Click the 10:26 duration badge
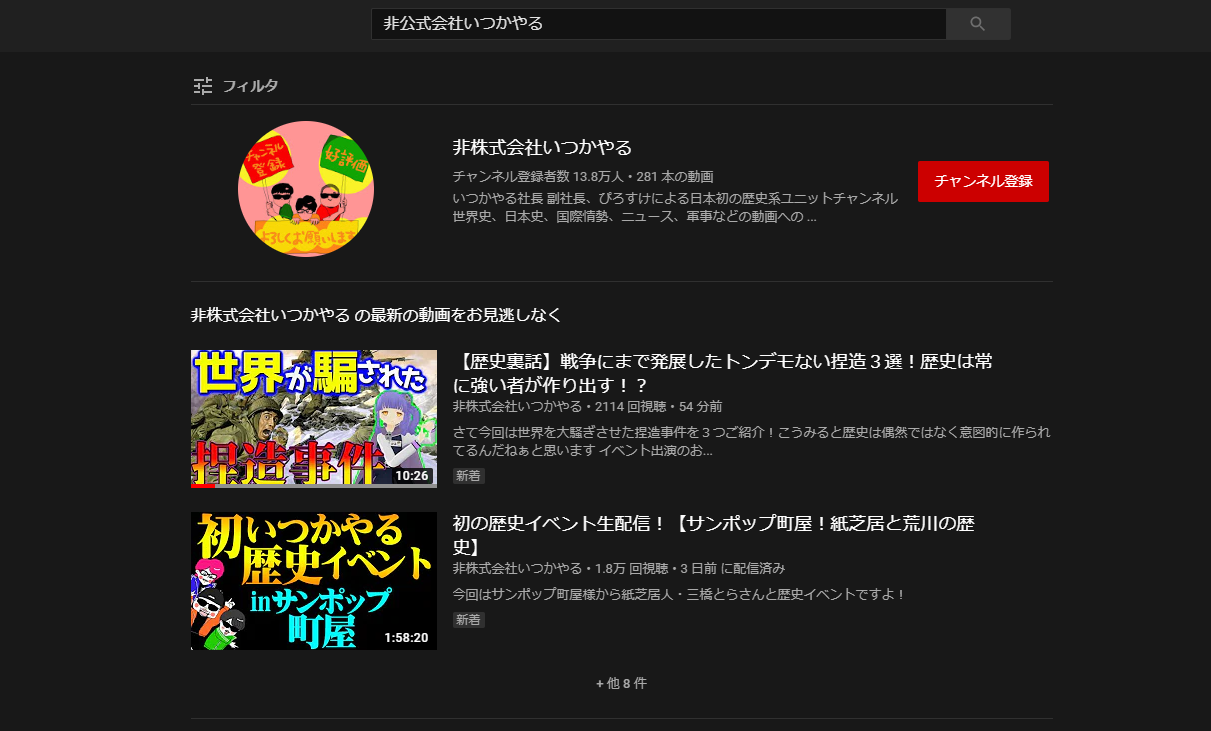The image size is (1211, 731). [x=411, y=476]
